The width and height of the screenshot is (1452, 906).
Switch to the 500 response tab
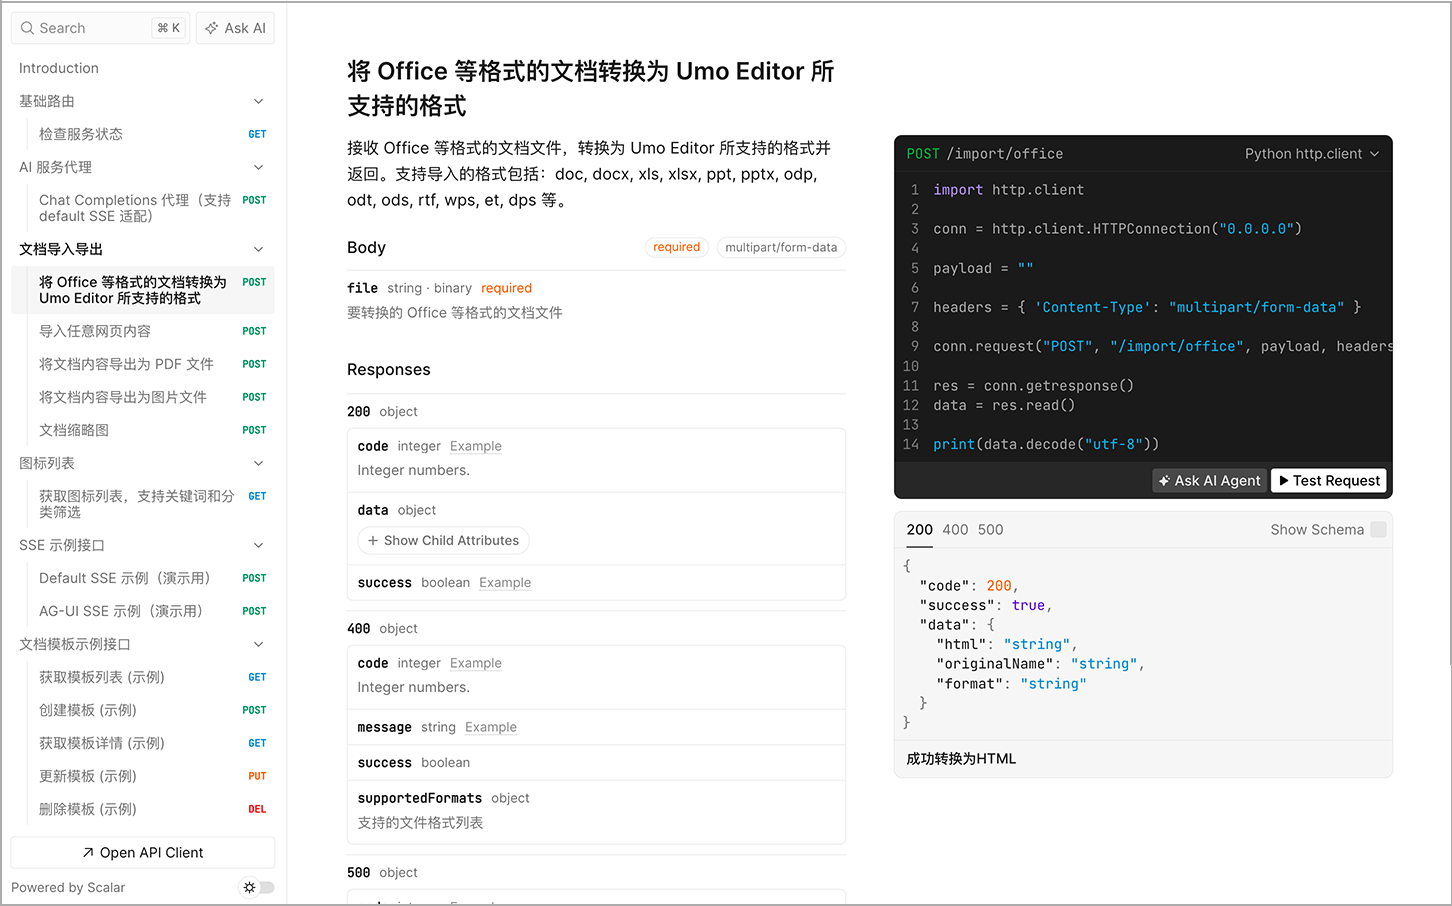tap(990, 530)
